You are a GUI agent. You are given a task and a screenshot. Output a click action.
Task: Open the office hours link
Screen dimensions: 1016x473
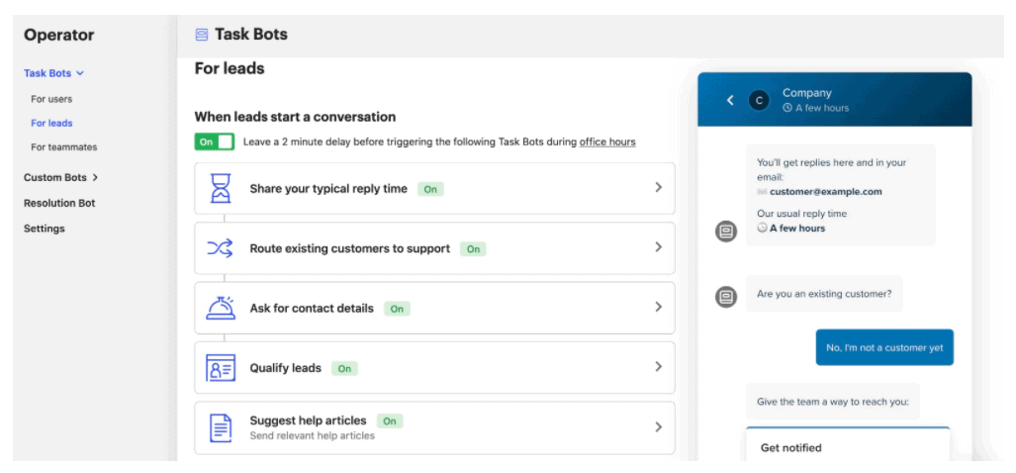(607, 142)
